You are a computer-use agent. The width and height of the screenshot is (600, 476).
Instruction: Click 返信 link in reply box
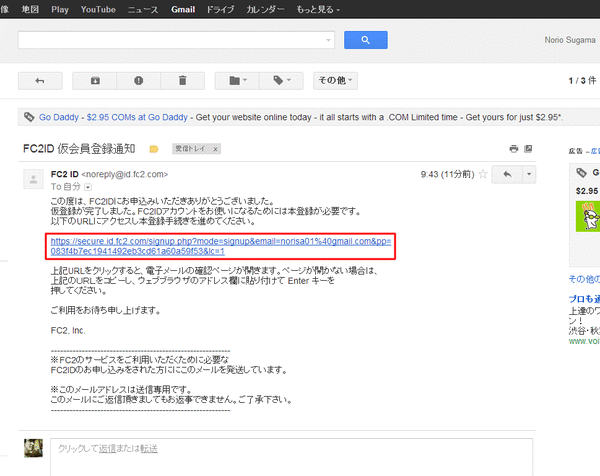tap(107, 448)
